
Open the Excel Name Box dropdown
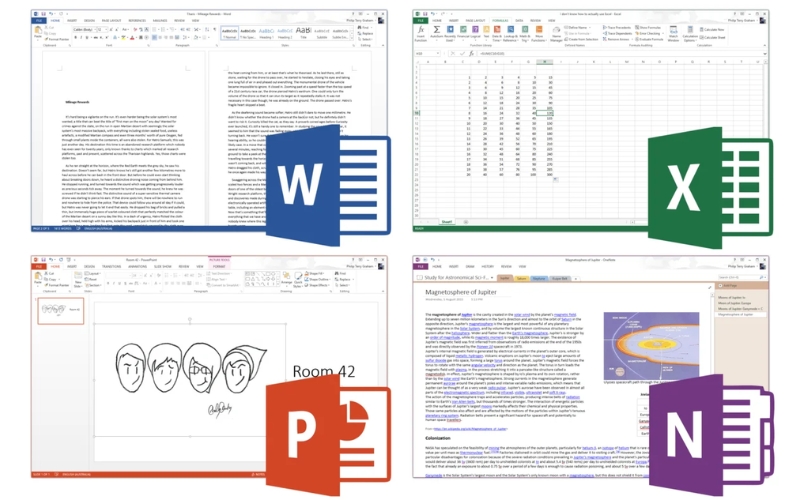pos(438,54)
